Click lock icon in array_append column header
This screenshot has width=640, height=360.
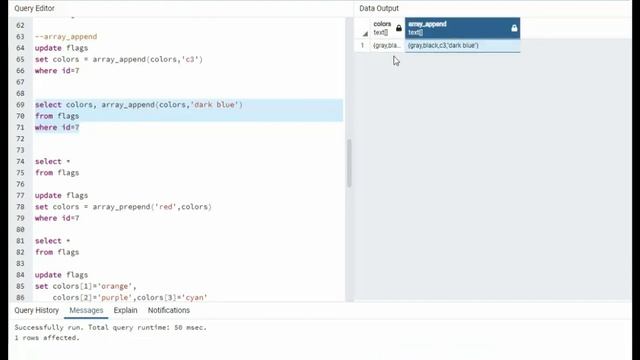pos(514,28)
